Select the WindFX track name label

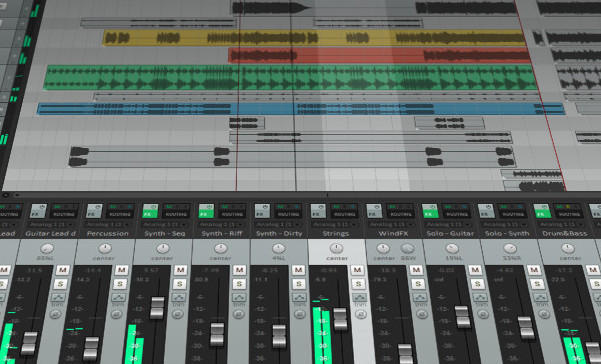[x=392, y=233]
